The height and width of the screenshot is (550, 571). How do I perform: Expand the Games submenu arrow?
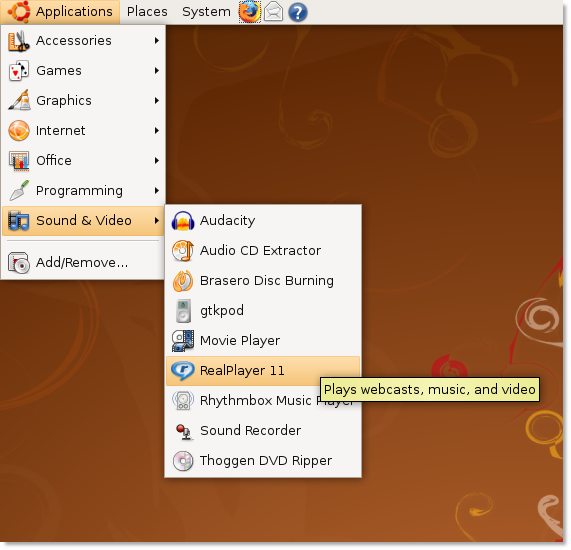(x=157, y=71)
